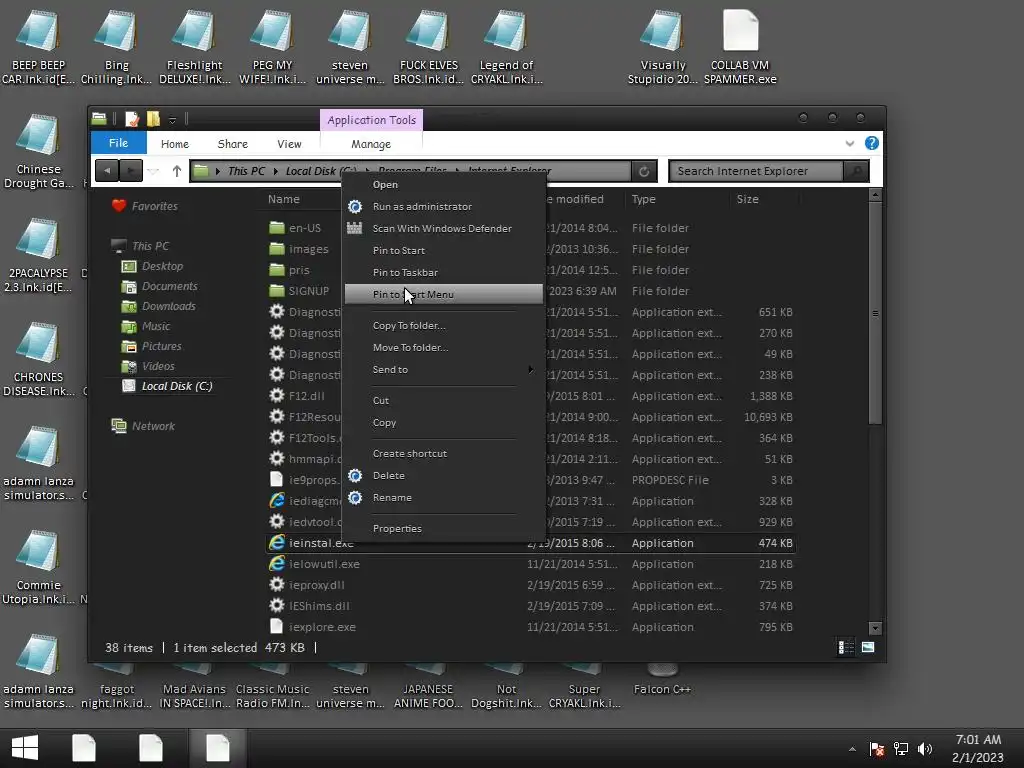The width and height of the screenshot is (1024, 768).
Task: Open Videos in navigation pane
Action: [158, 366]
